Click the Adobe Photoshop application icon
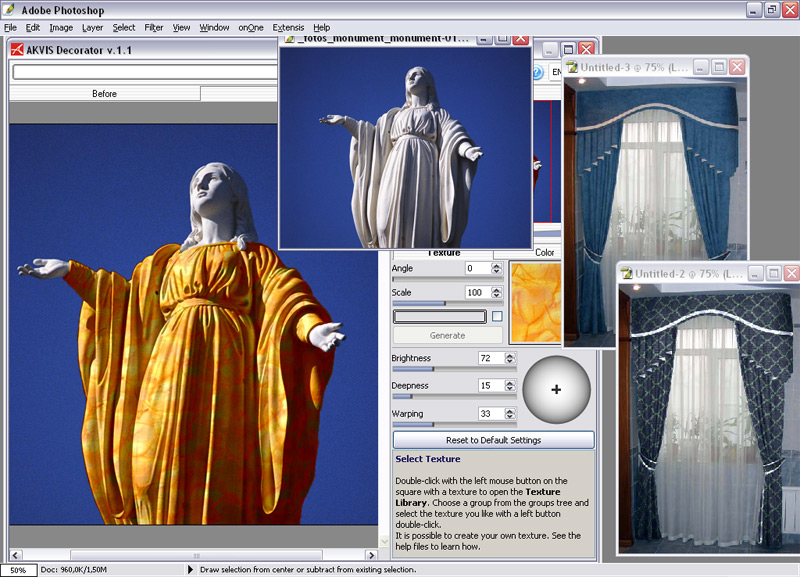 point(9,9)
